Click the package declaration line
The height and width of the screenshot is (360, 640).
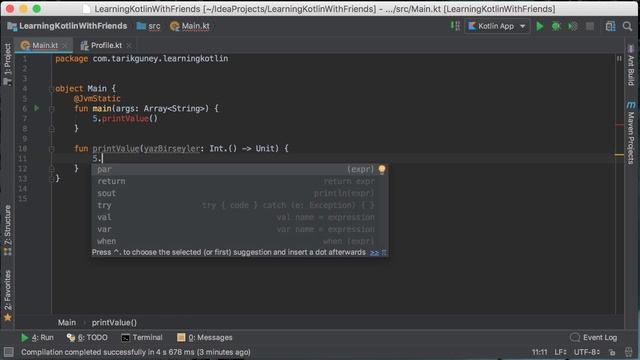coord(142,59)
